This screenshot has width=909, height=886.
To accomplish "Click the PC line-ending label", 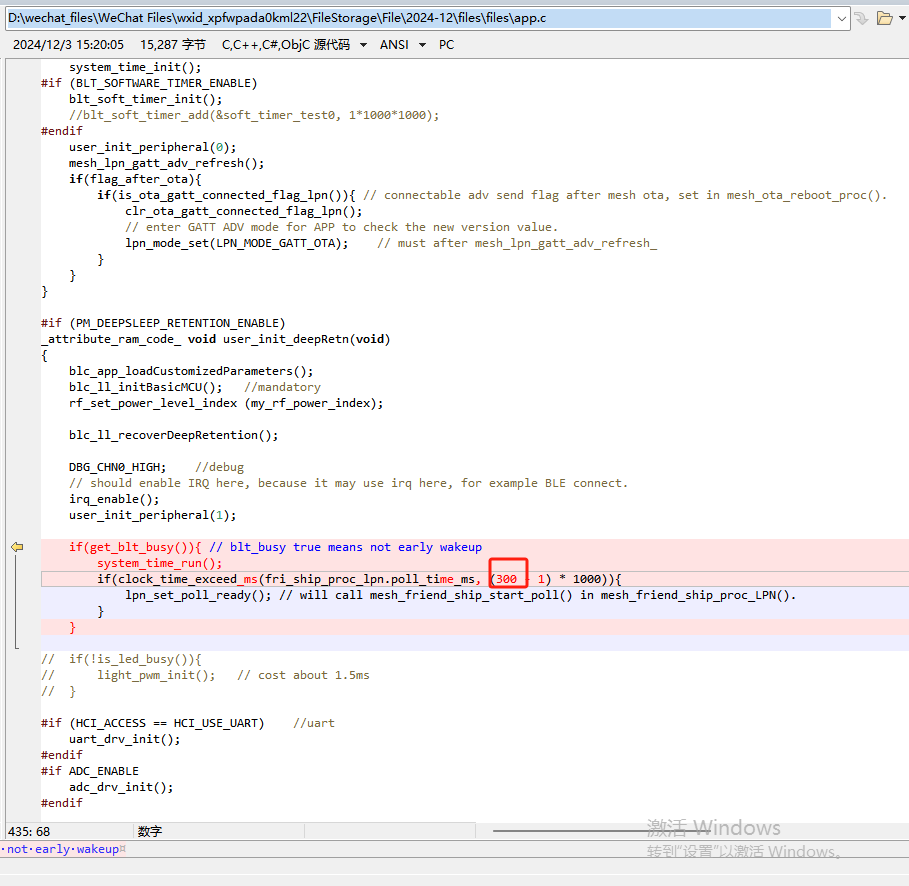I will click(x=446, y=45).
